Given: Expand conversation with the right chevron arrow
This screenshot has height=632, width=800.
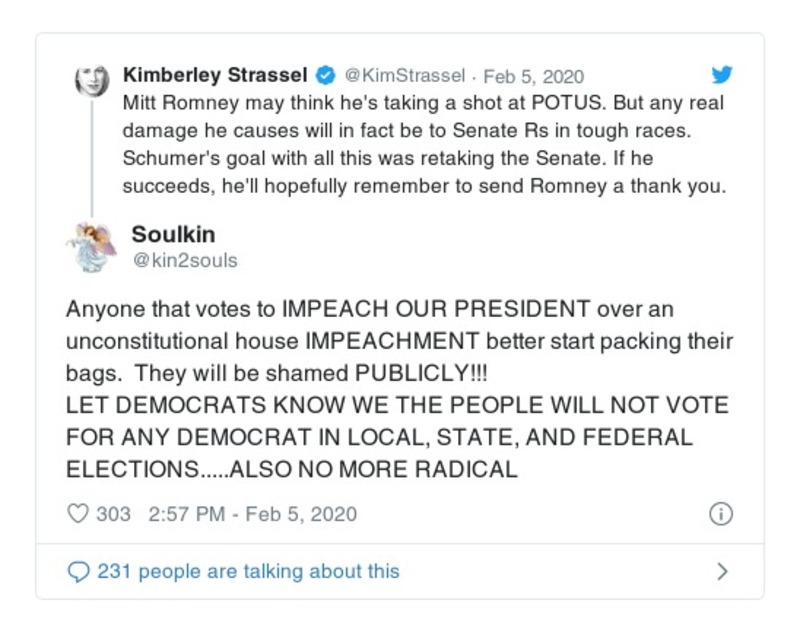Looking at the screenshot, I should click(x=722, y=572).
